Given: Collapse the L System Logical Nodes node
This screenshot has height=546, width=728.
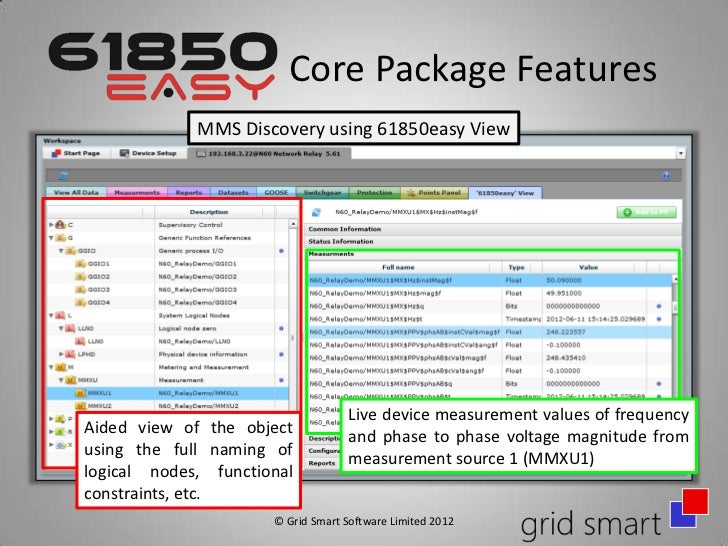Looking at the screenshot, I should 51,315.
